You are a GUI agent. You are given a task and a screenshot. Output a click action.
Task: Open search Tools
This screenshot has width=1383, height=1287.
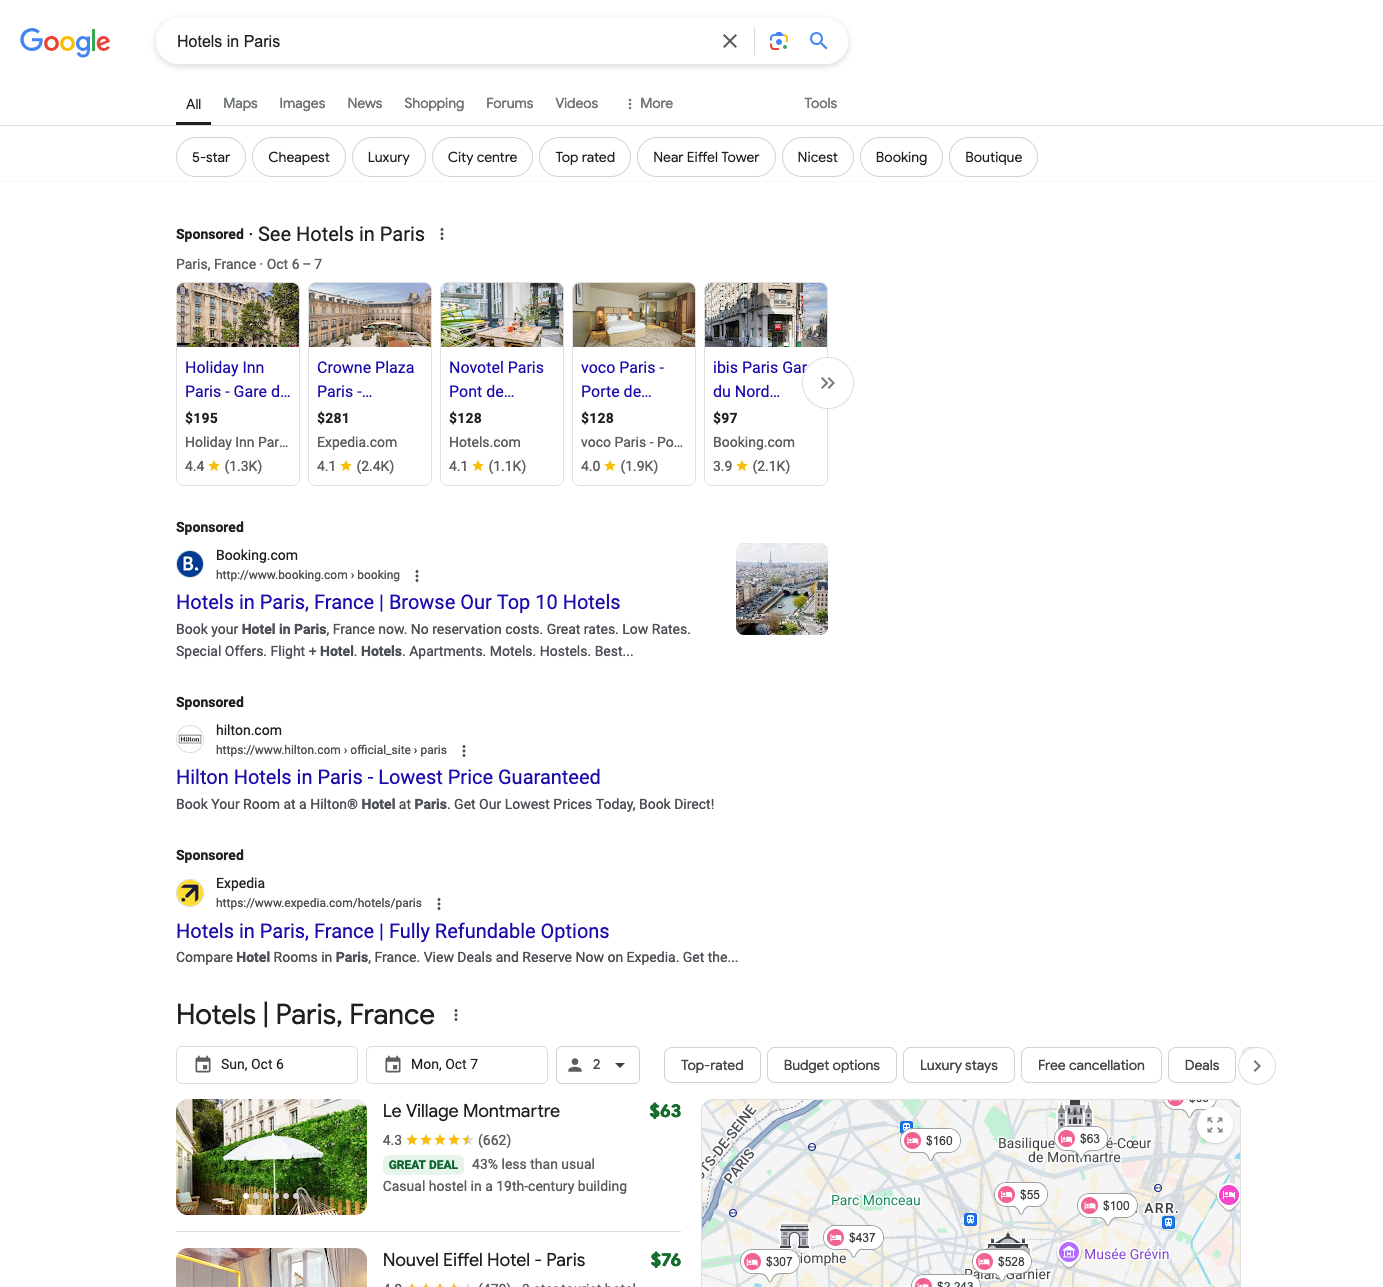coord(820,103)
